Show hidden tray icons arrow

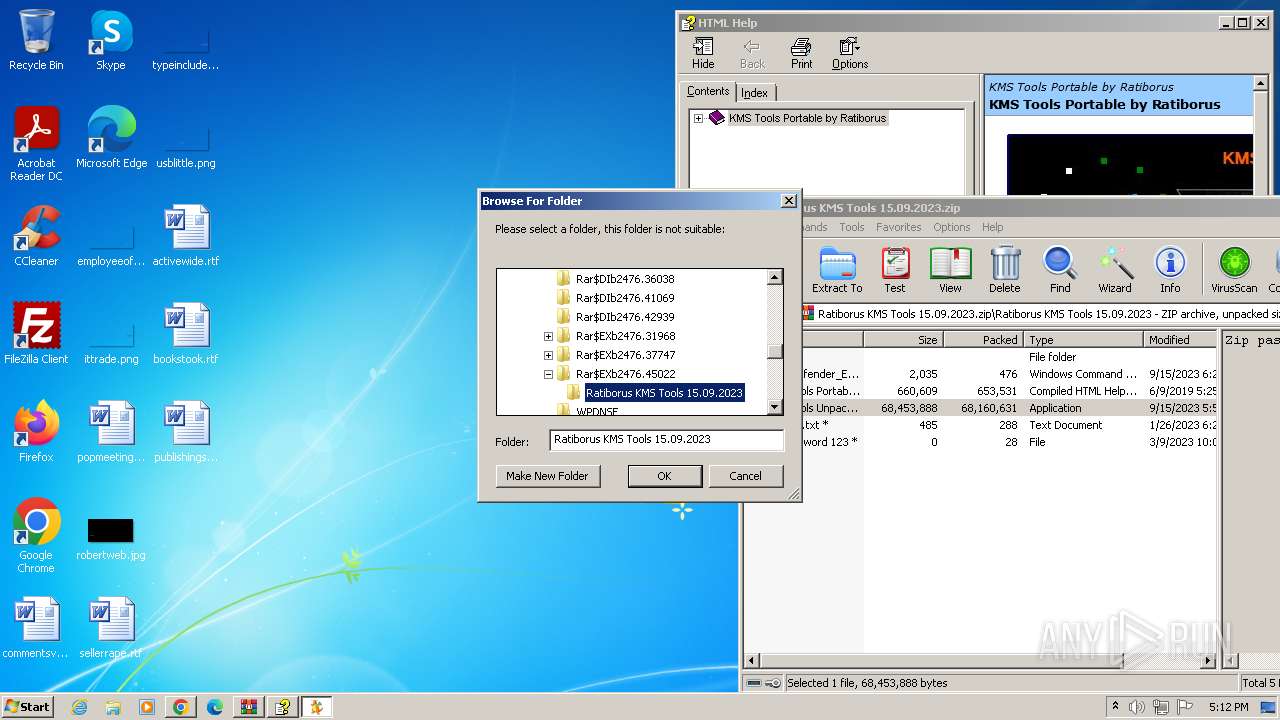[1115, 707]
